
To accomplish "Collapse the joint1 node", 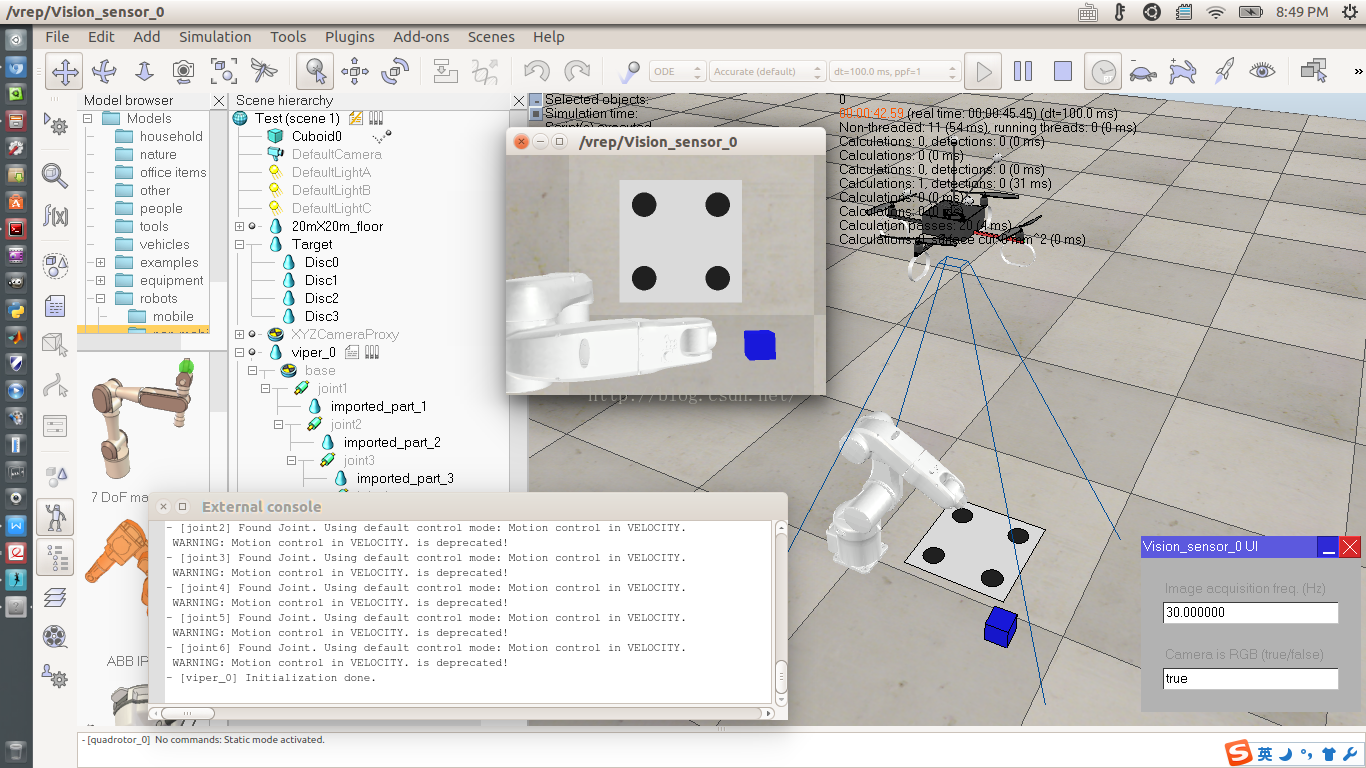I will click(x=266, y=388).
